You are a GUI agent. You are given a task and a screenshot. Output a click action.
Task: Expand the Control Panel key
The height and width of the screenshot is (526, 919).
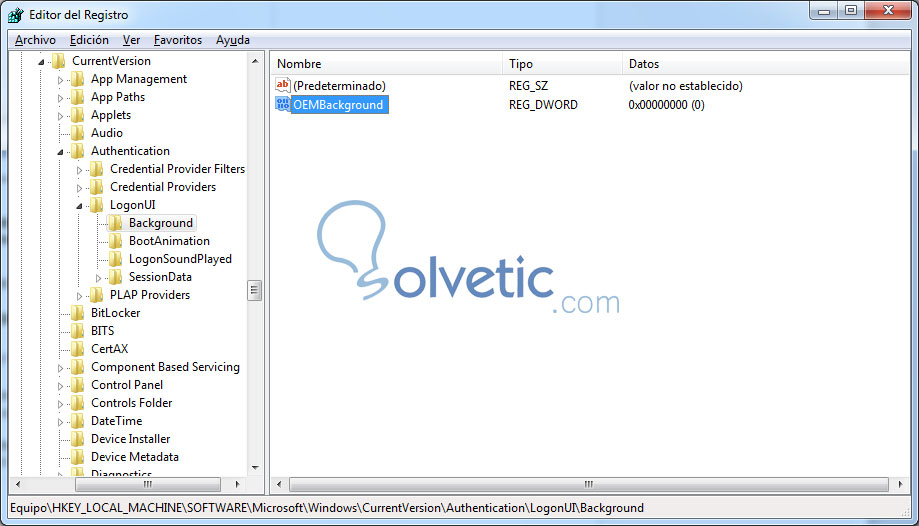click(x=60, y=386)
